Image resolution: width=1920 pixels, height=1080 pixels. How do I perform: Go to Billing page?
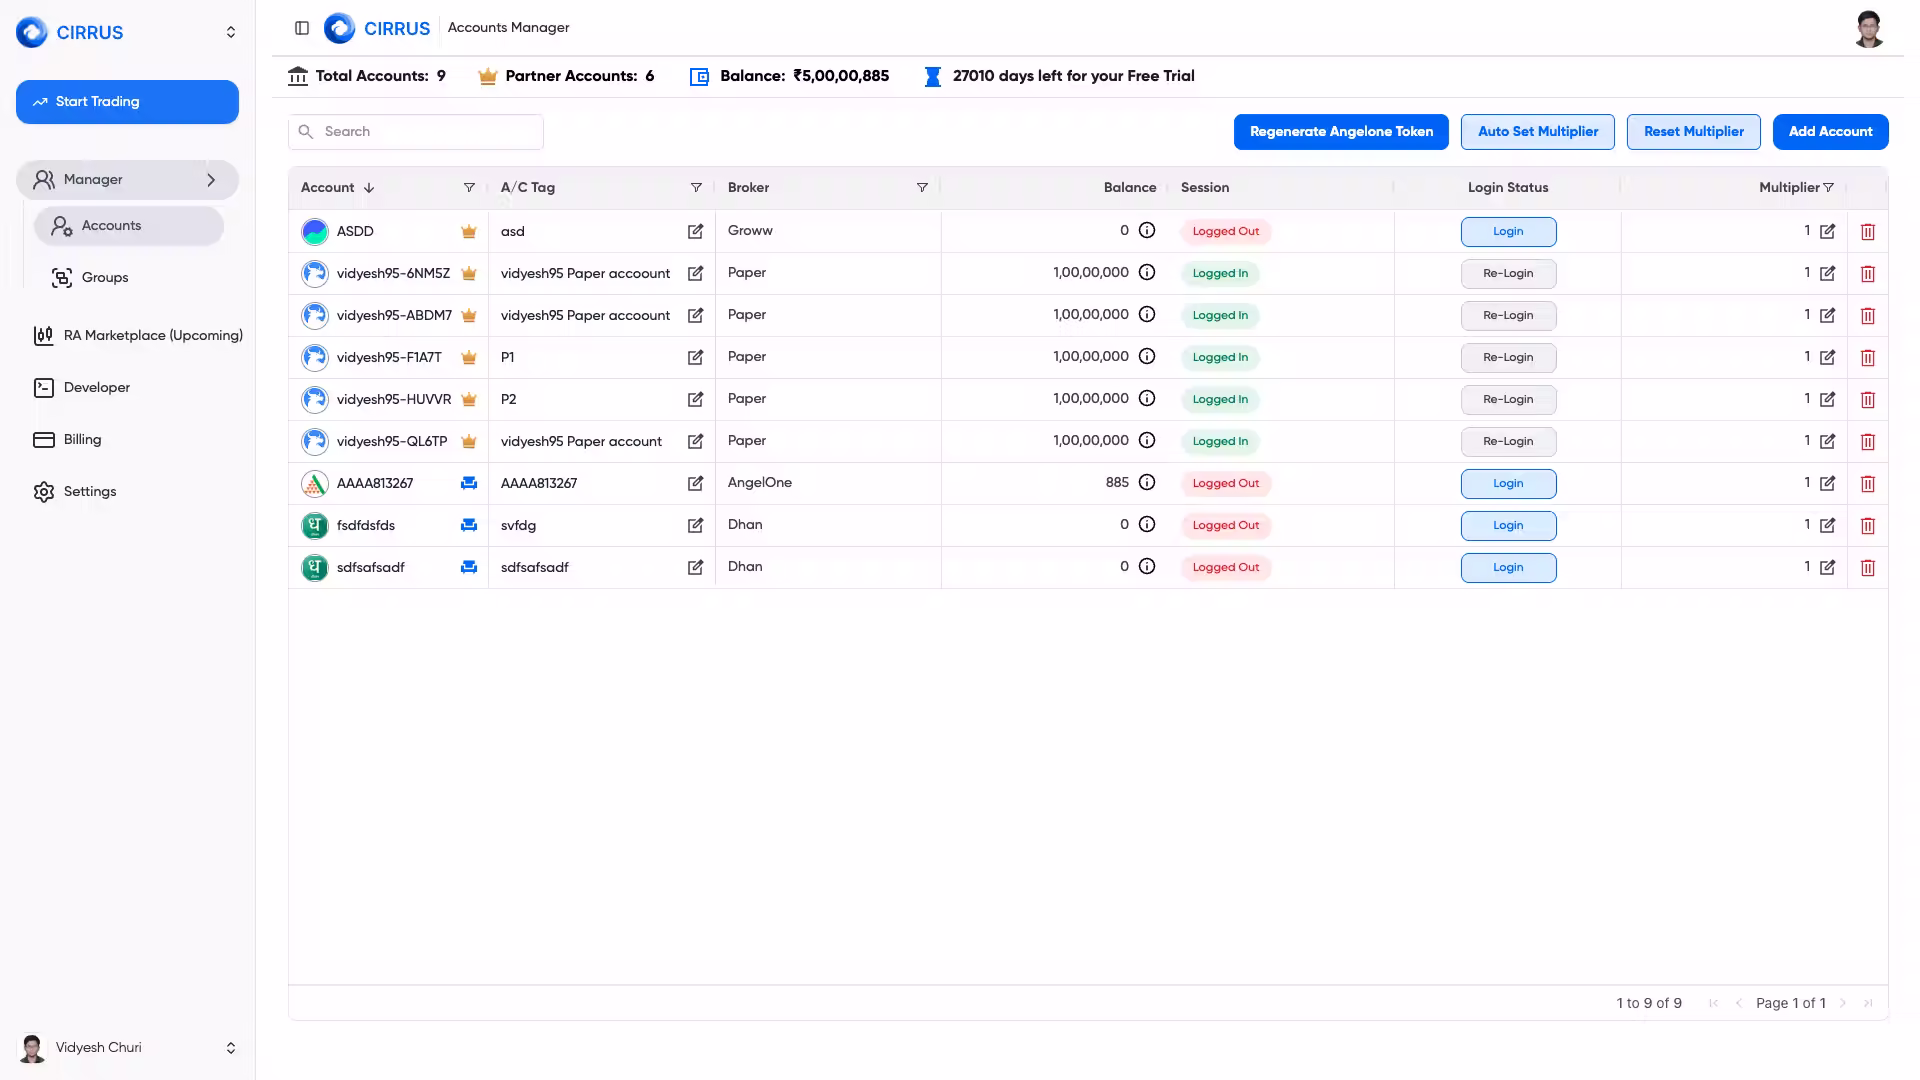(82, 440)
